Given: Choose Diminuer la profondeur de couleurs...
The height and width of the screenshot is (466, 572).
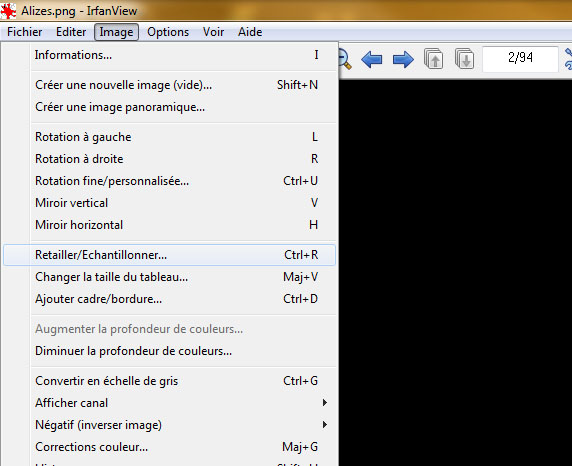Looking at the screenshot, I should (169, 351).
